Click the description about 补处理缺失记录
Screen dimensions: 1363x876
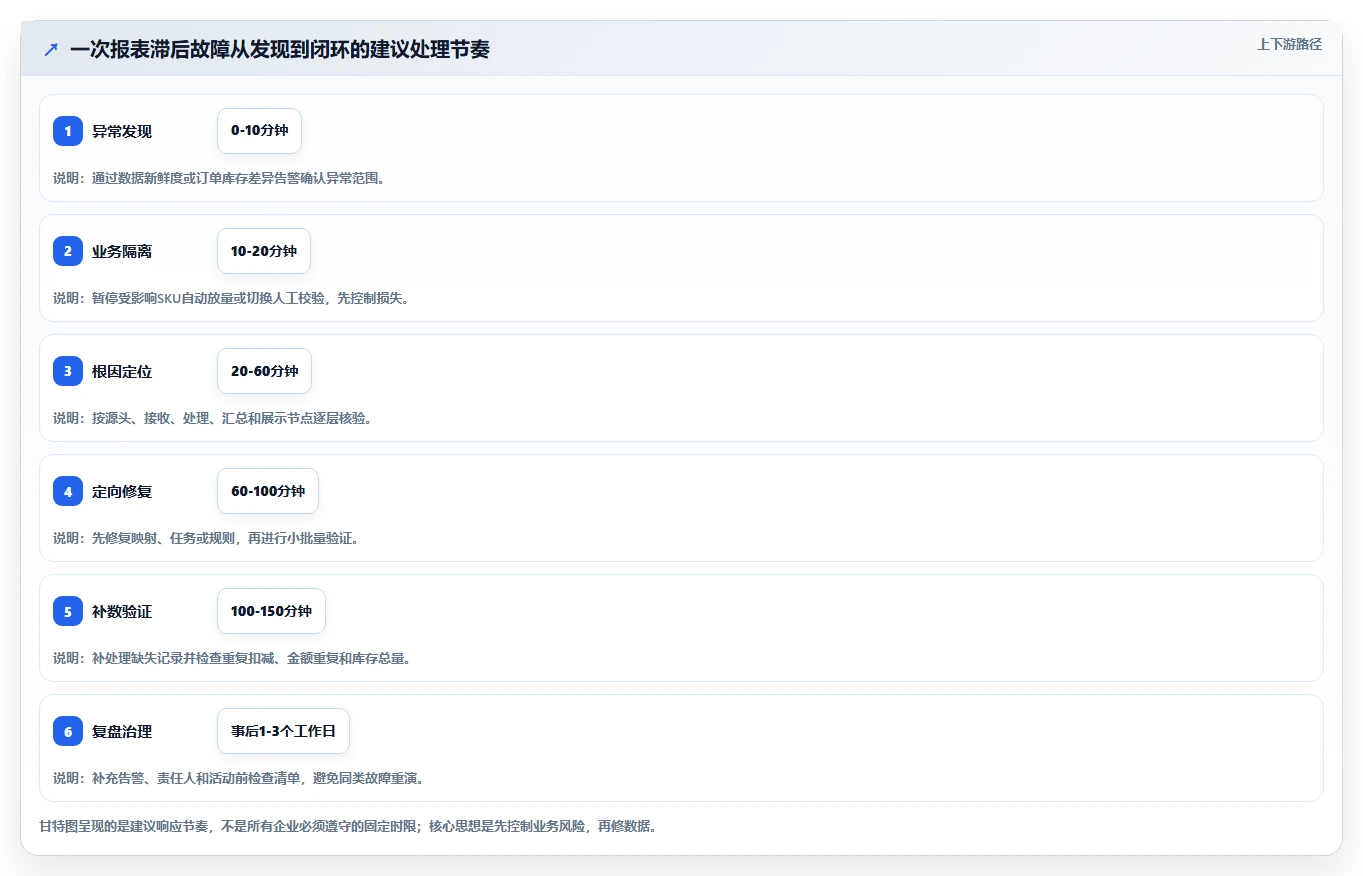232,658
